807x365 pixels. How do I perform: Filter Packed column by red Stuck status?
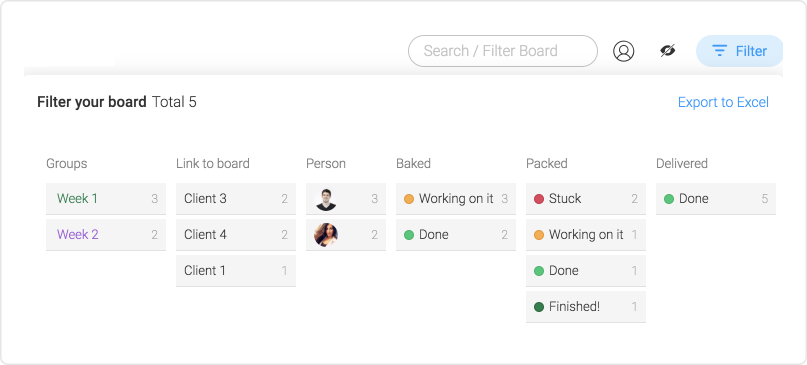click(x=586, y=199)
